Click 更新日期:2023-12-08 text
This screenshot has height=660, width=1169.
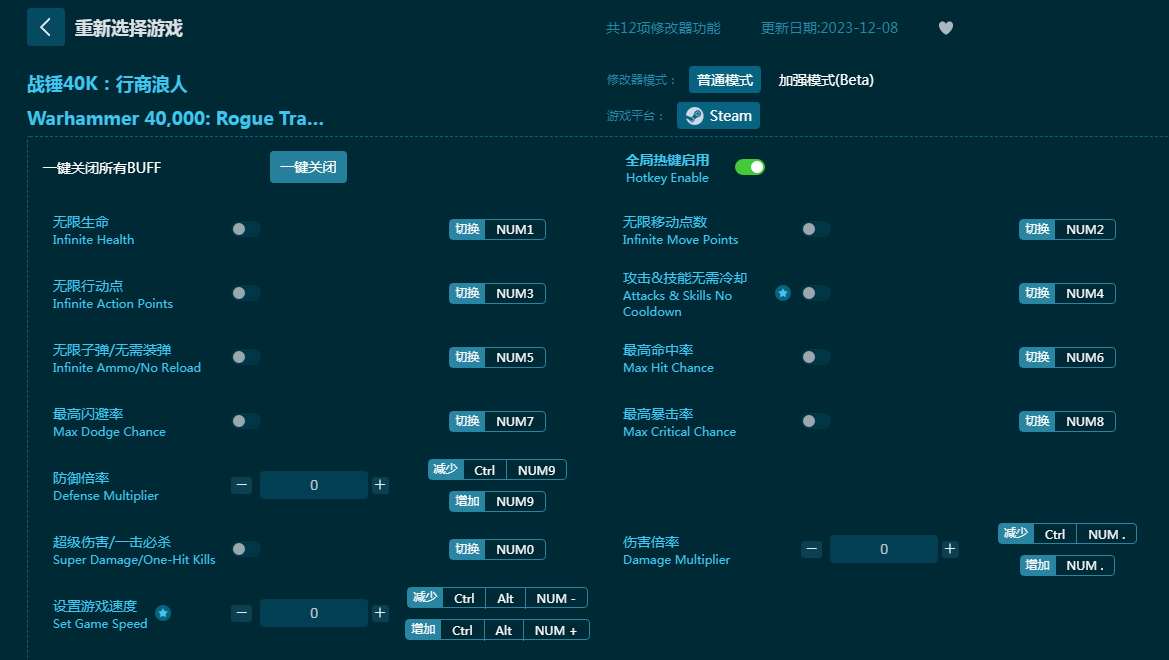click(829, 28)
